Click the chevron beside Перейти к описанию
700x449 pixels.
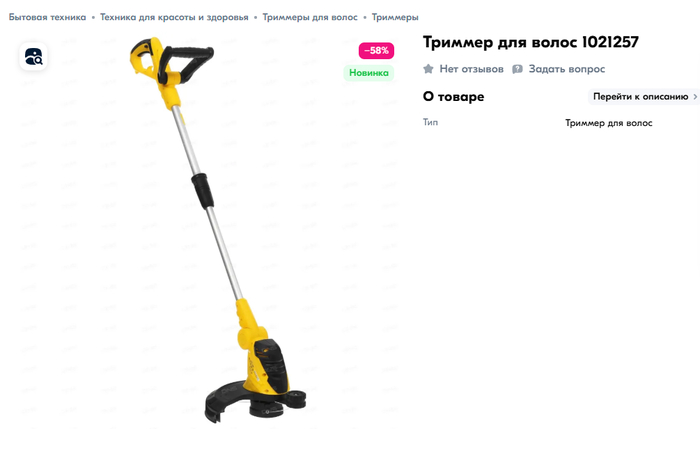point(695,96)
